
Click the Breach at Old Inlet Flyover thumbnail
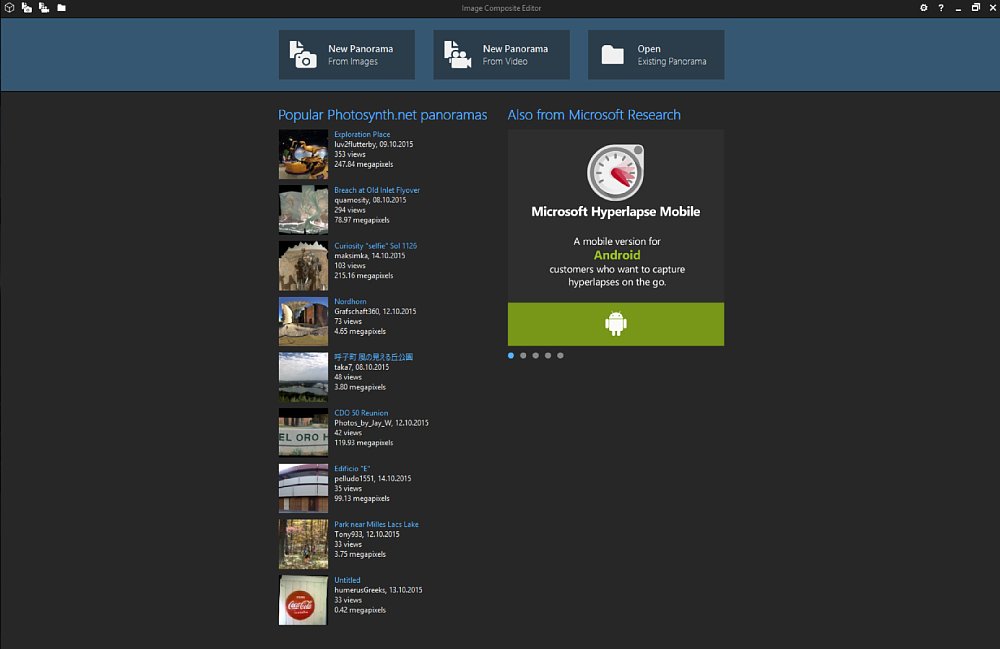click(304, 210)
